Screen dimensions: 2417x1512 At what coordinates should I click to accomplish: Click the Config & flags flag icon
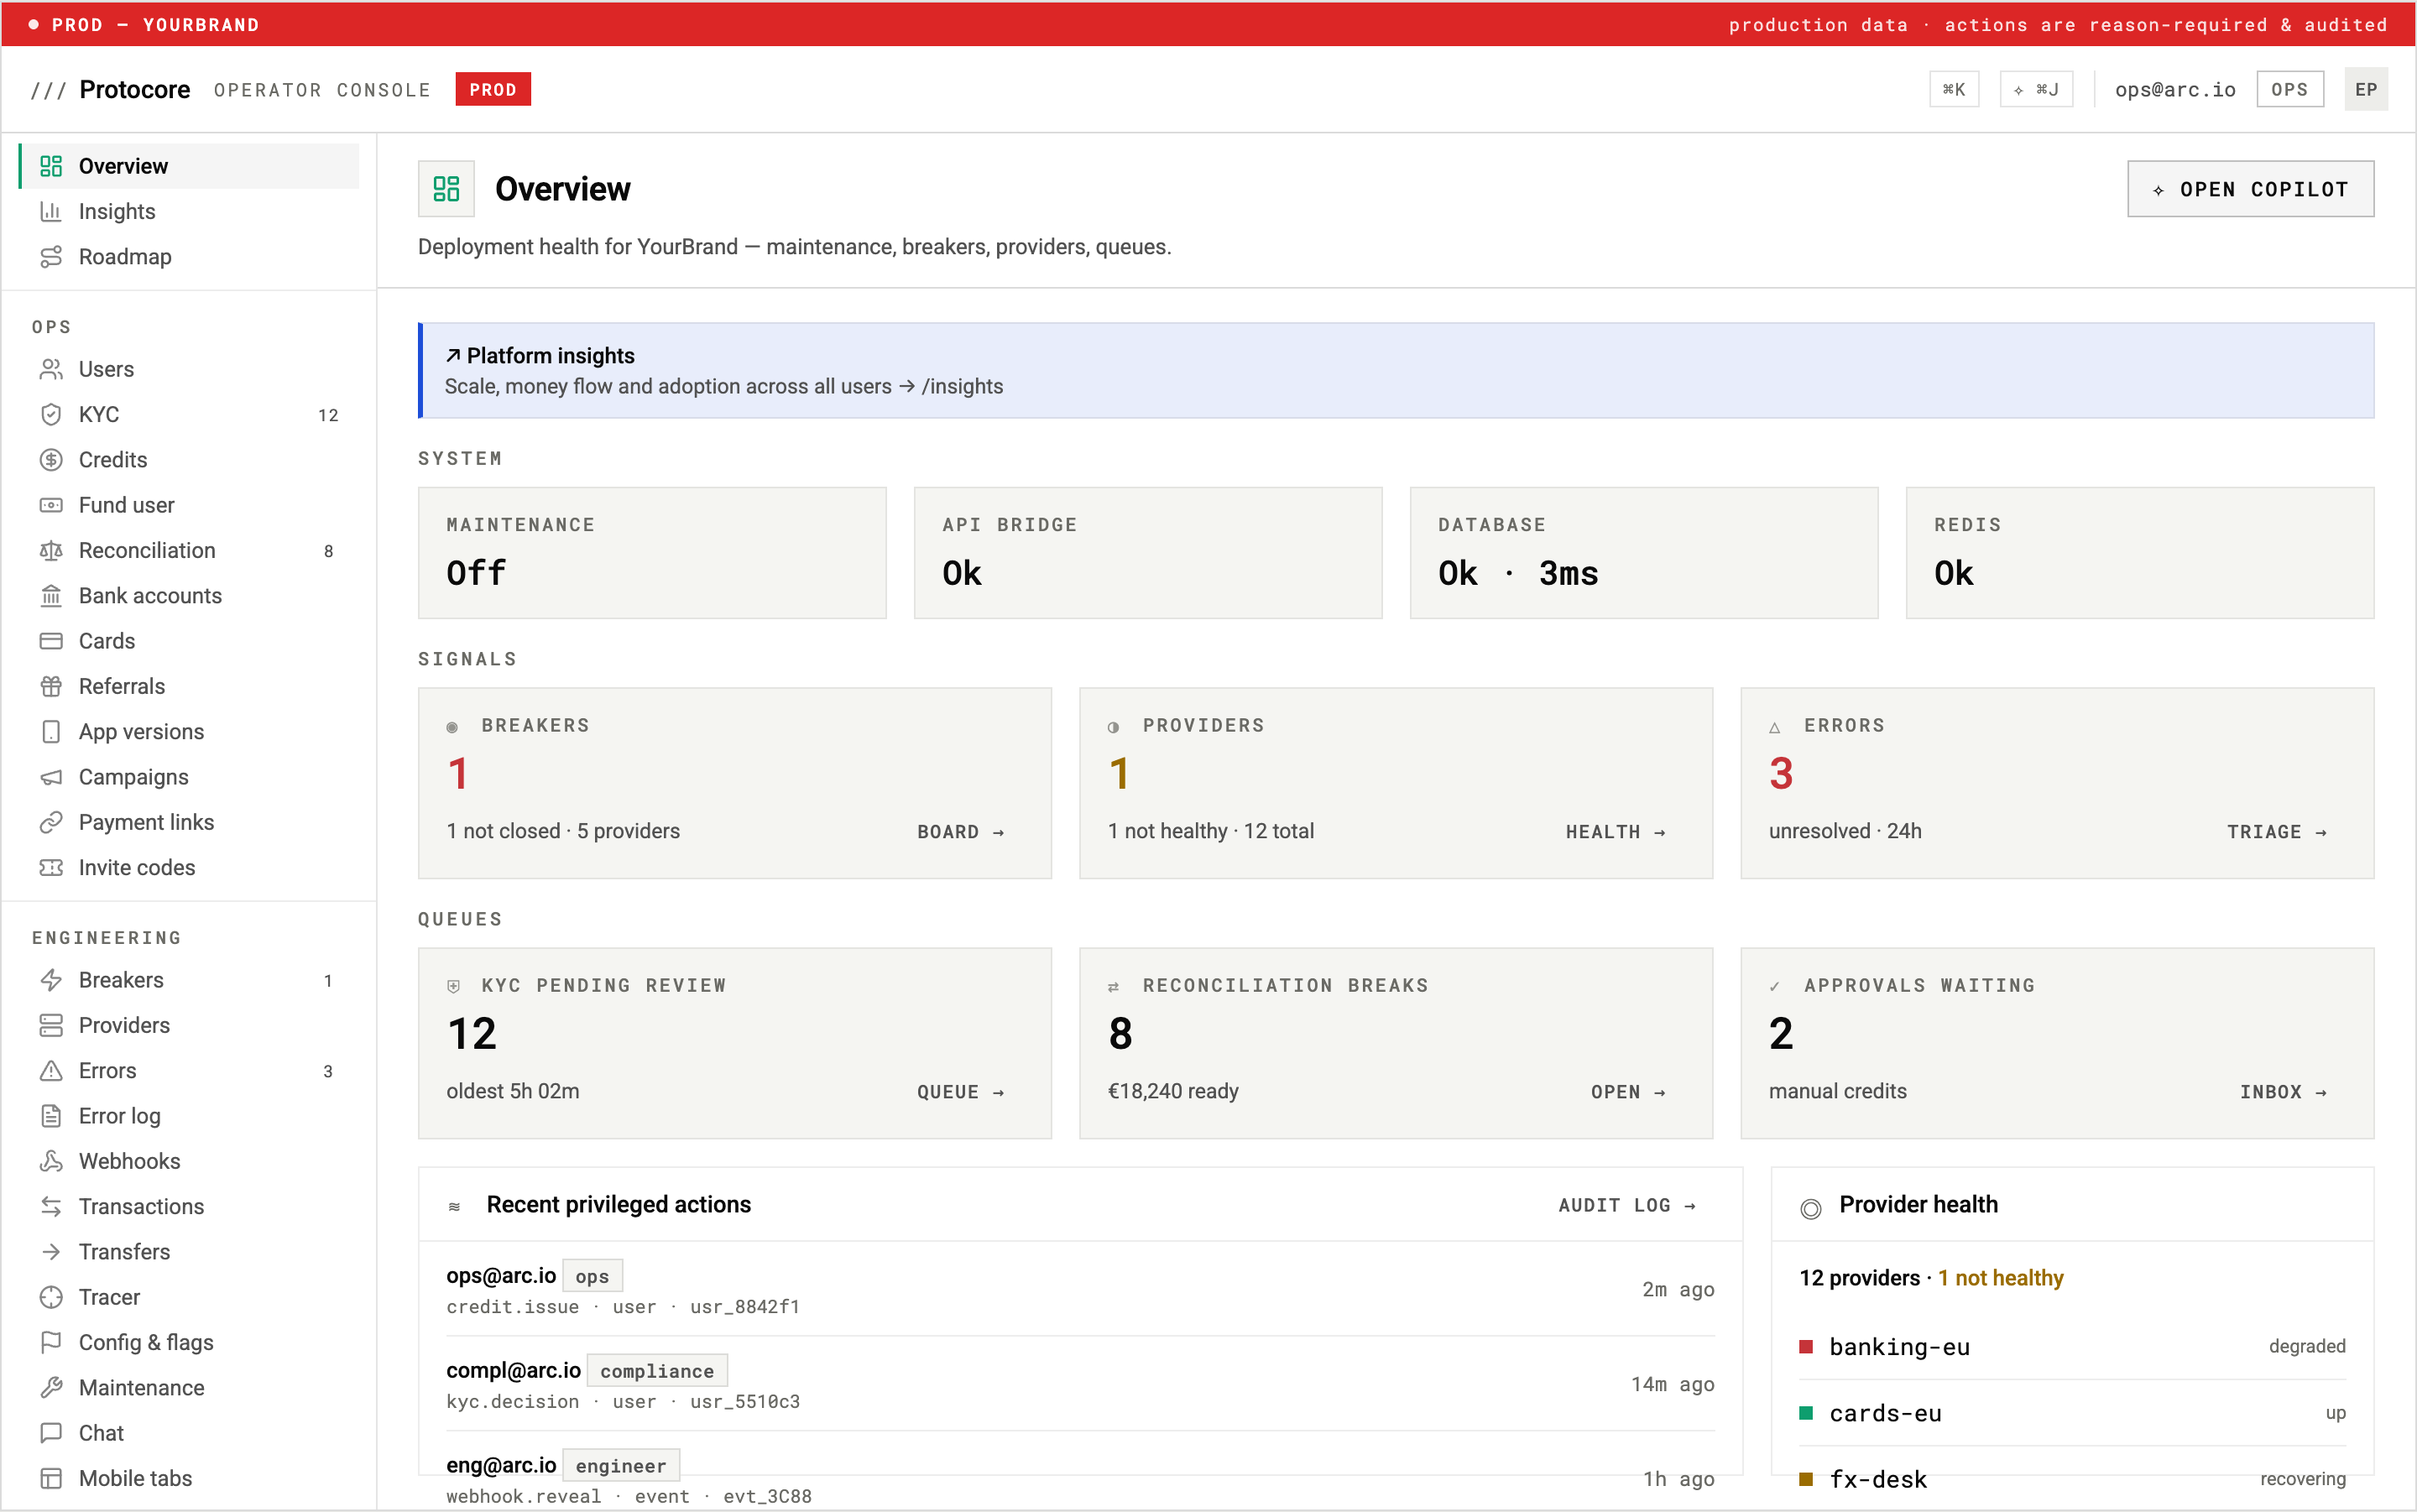click(51, 1343)
